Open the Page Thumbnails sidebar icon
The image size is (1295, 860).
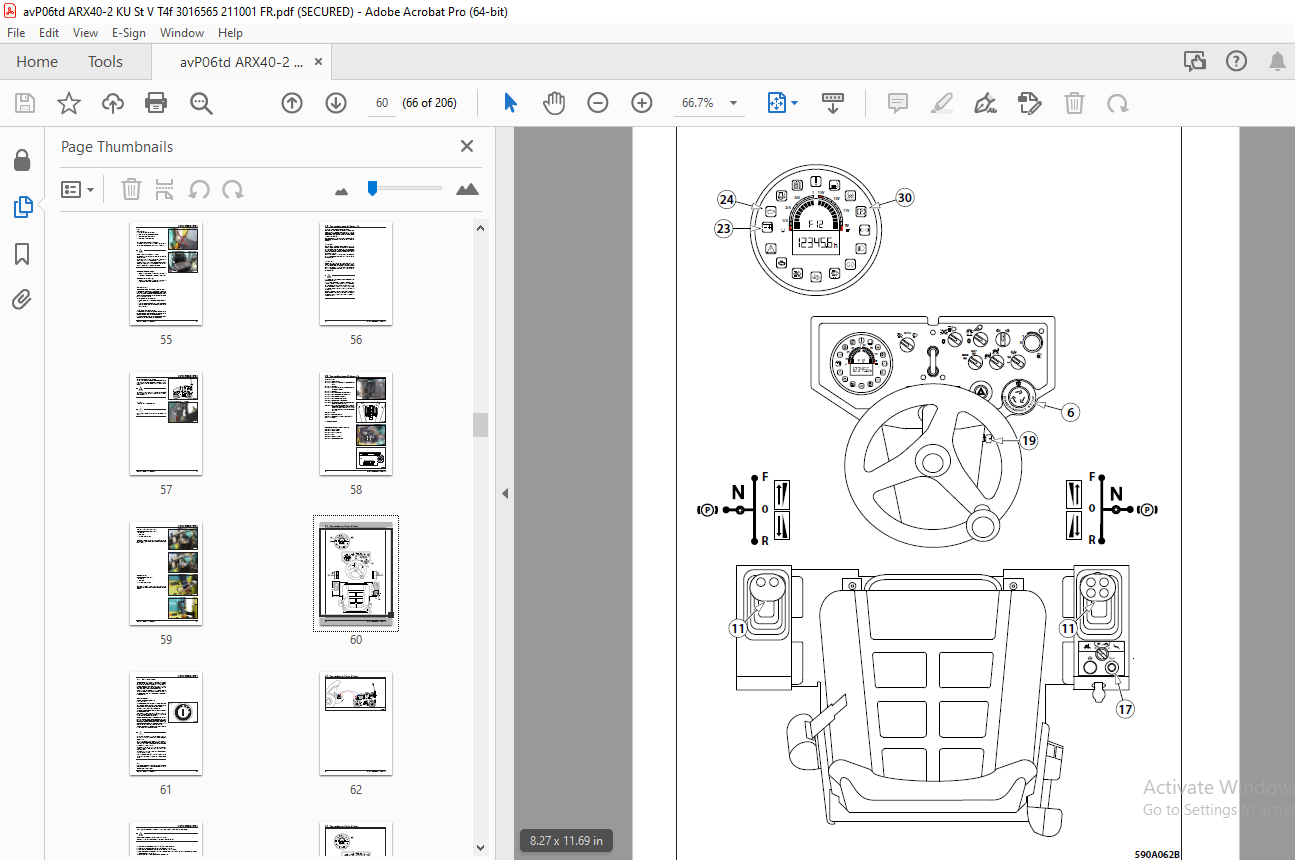(x=22, y=207)
